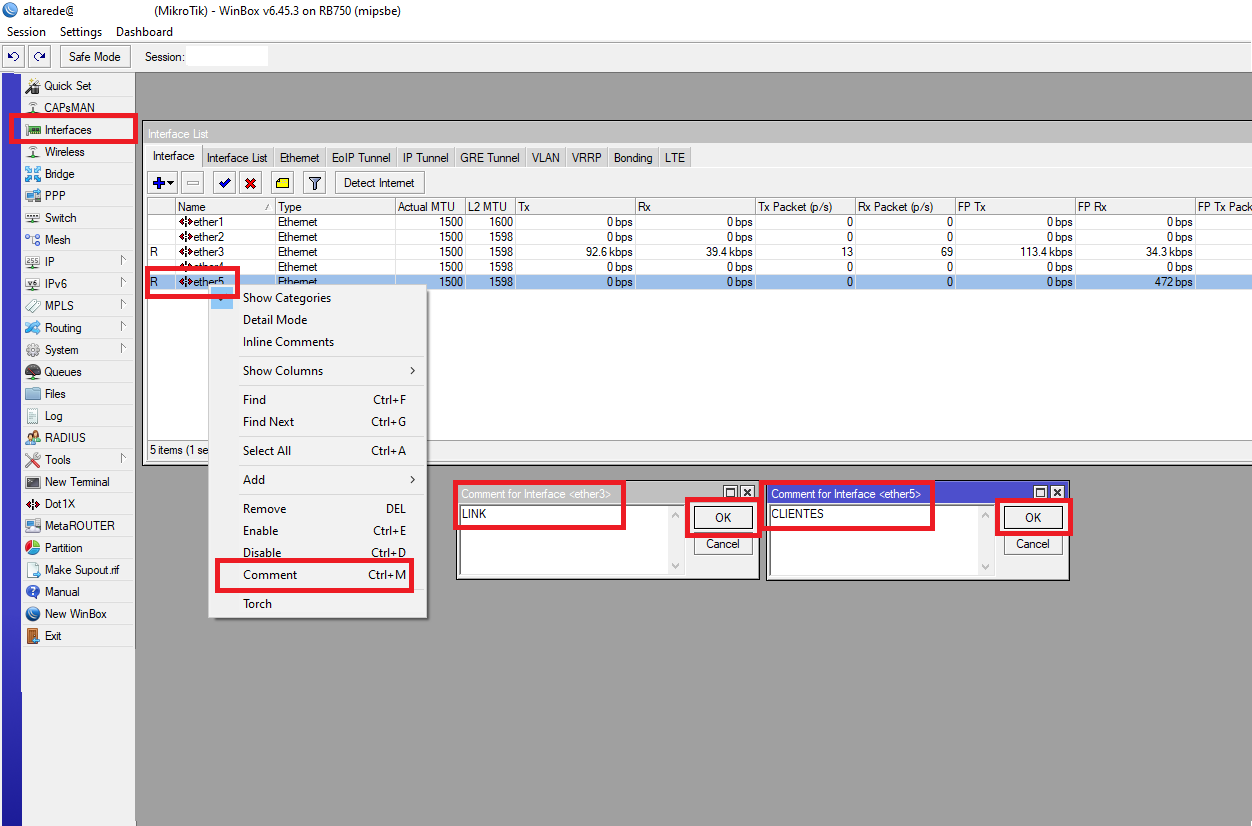Click Cancel in ether3 comment dialog

tap(723, 544)
